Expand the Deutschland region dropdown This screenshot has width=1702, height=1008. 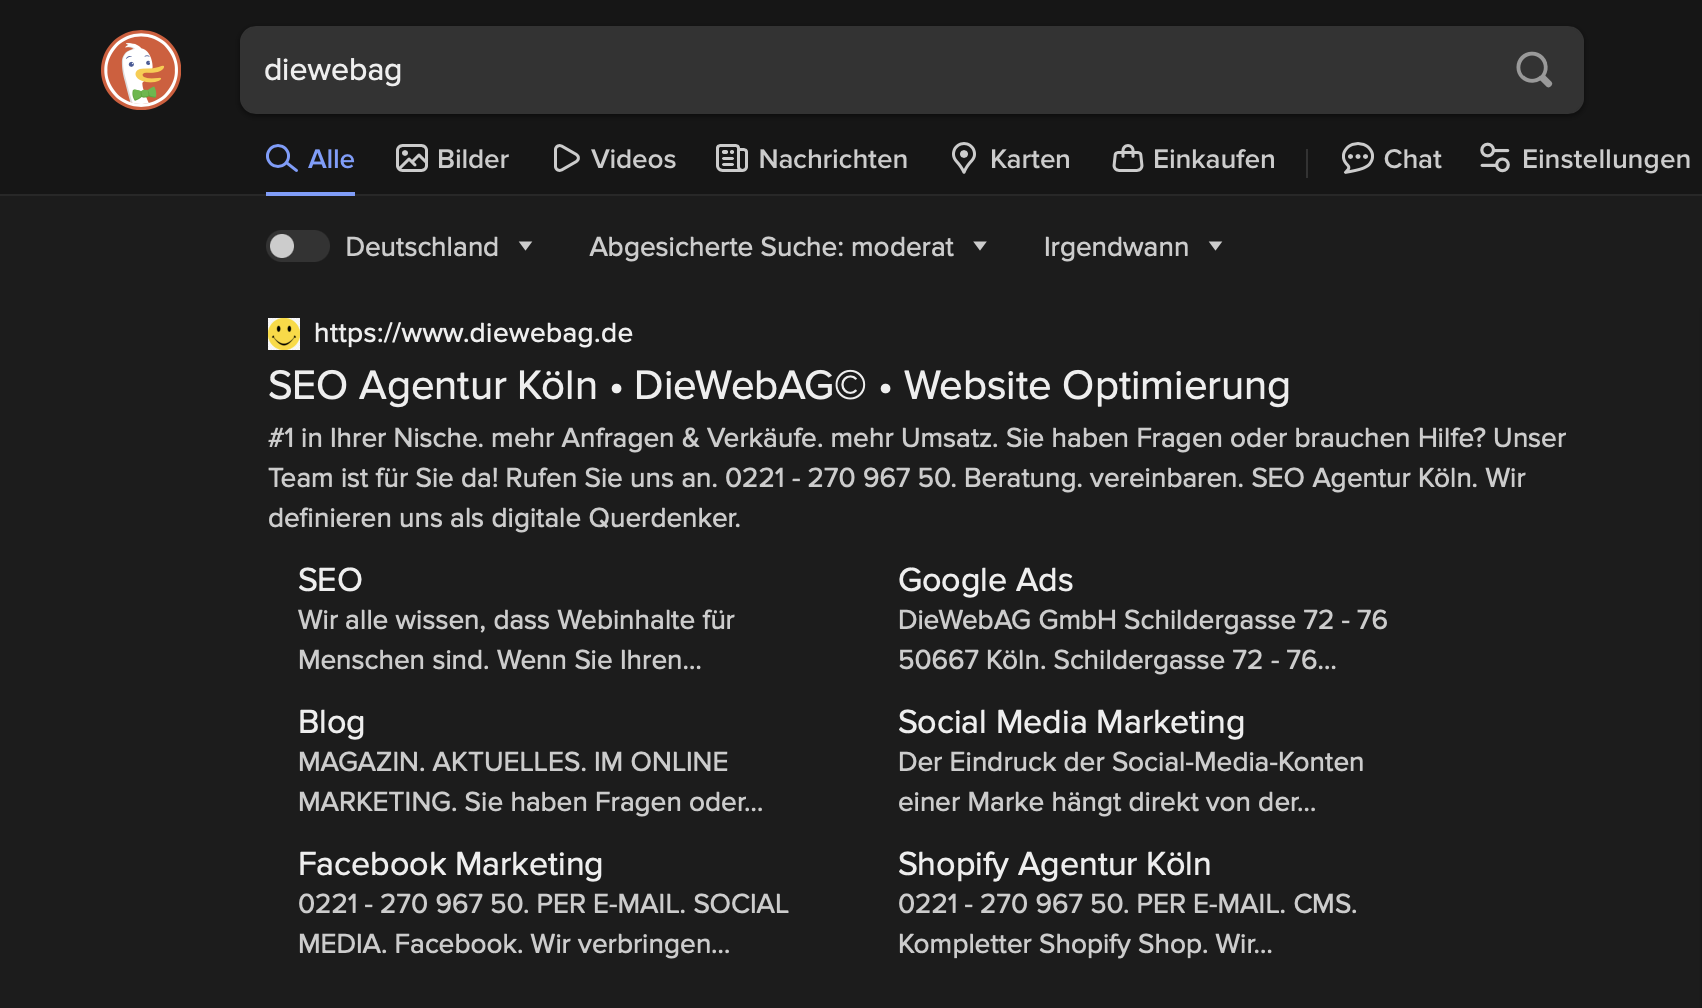[439, 246]
